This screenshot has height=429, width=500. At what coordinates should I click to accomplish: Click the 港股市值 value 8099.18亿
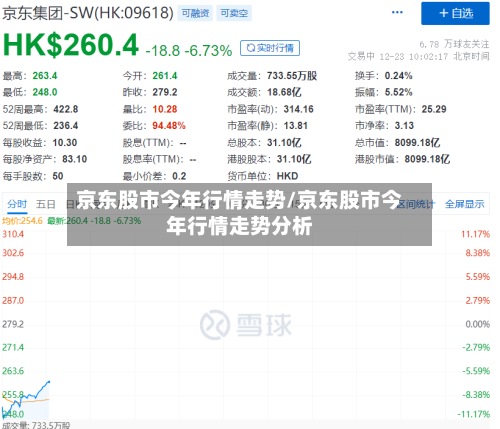pyautogui.click(x=427, y=159)
